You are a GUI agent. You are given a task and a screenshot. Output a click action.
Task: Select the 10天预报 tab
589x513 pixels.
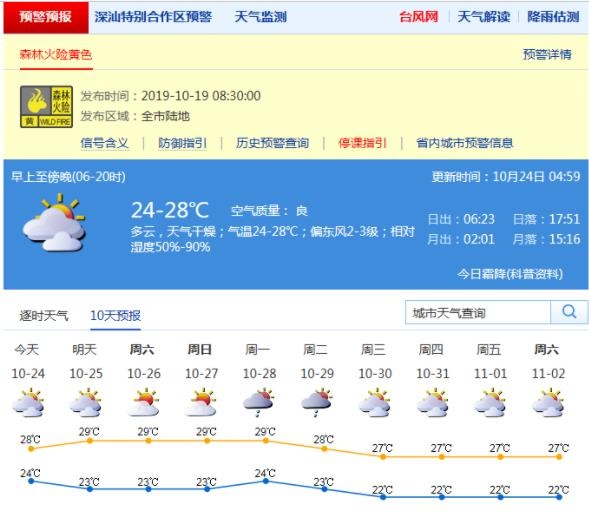click(115, 315)
